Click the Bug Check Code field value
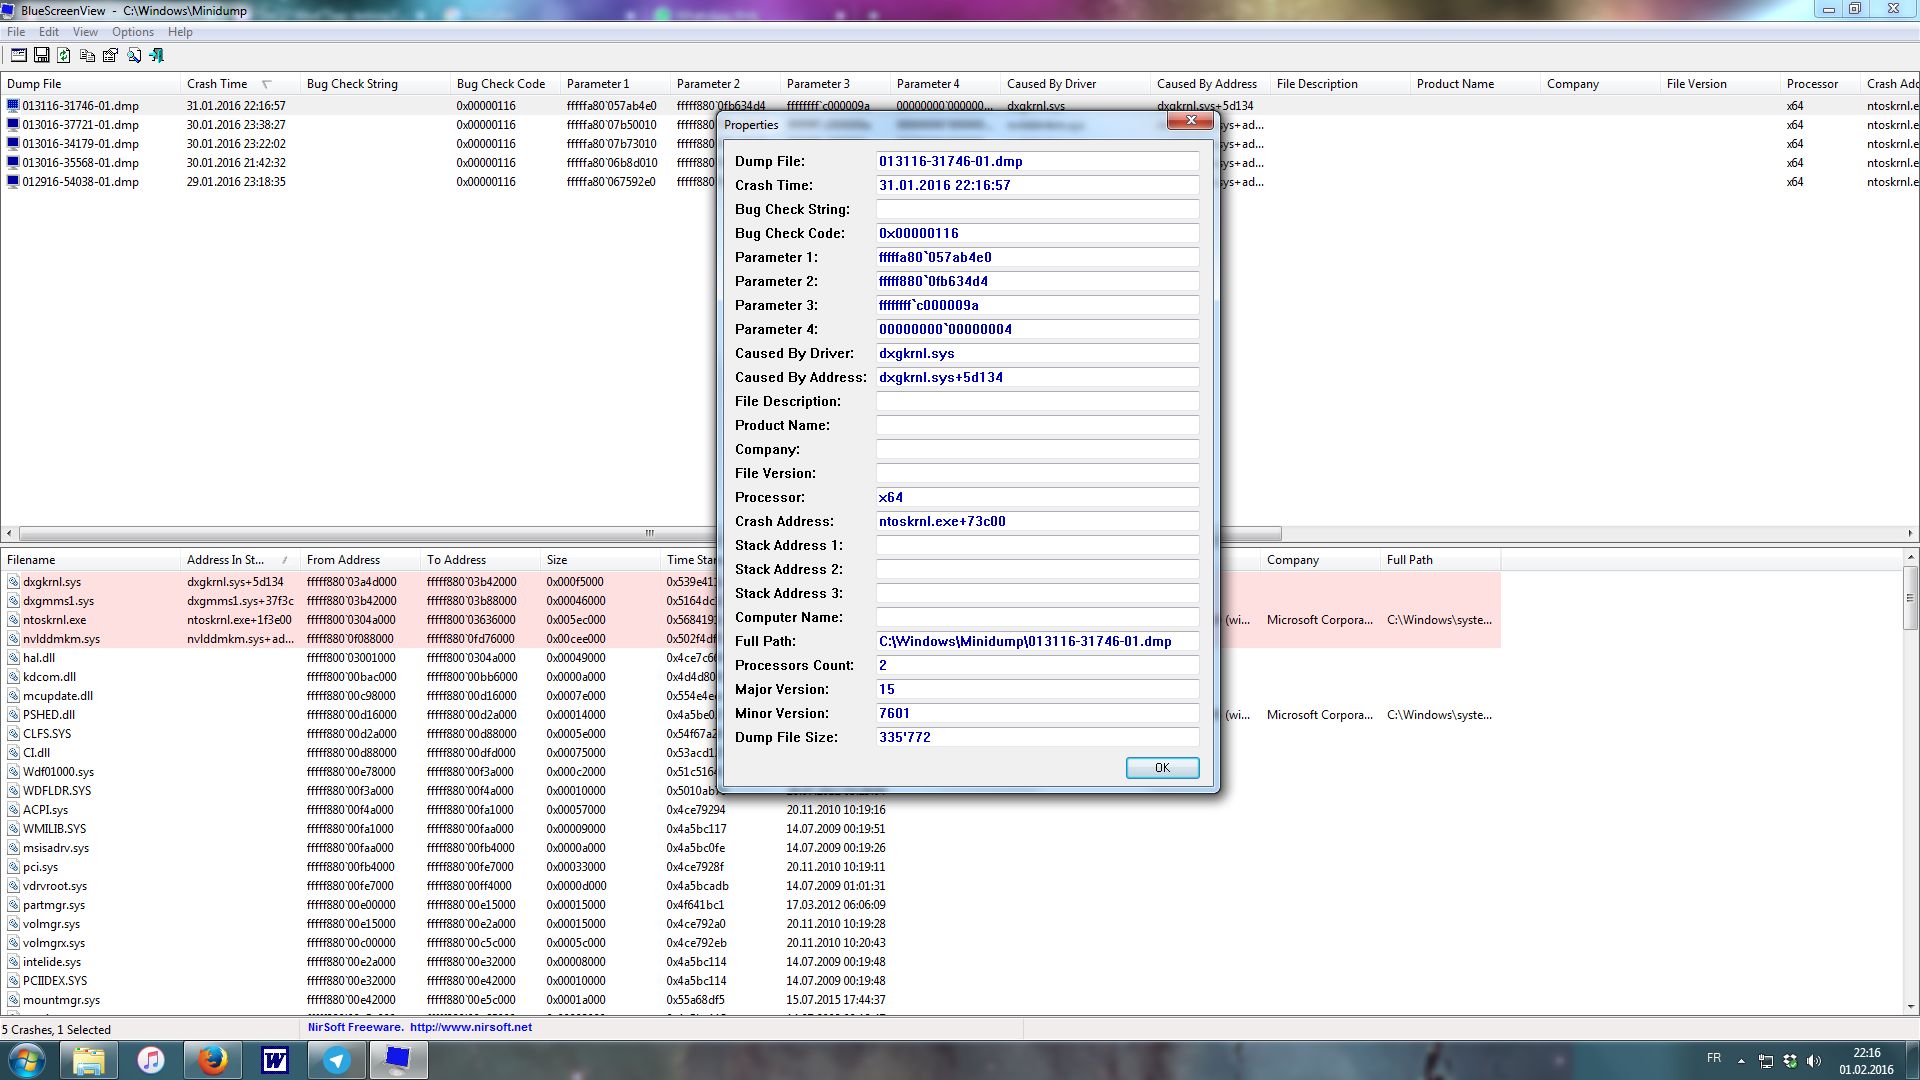The image size is (1920, 1080). [x=1037, y=233]
